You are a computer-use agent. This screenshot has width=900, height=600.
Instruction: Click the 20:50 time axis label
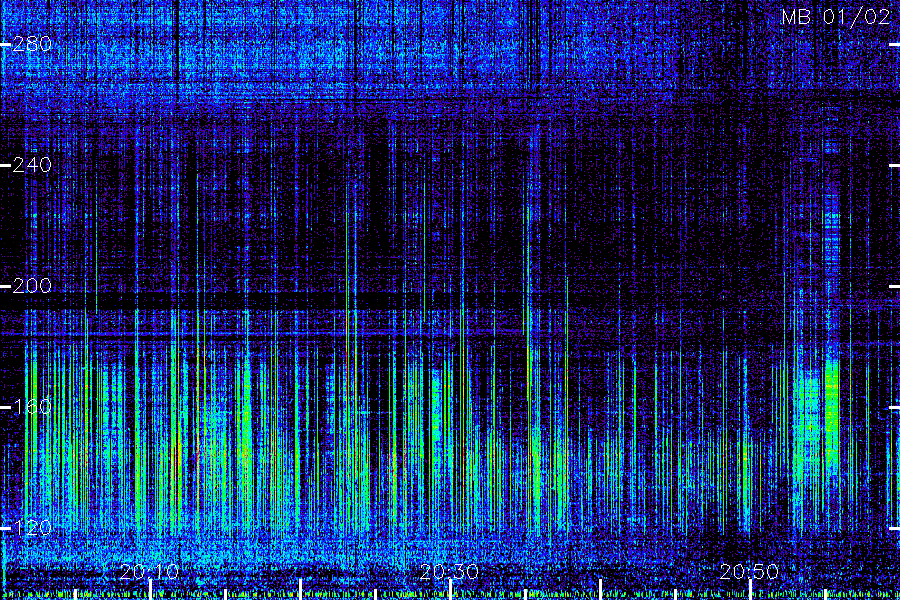[x=749, y=571]
